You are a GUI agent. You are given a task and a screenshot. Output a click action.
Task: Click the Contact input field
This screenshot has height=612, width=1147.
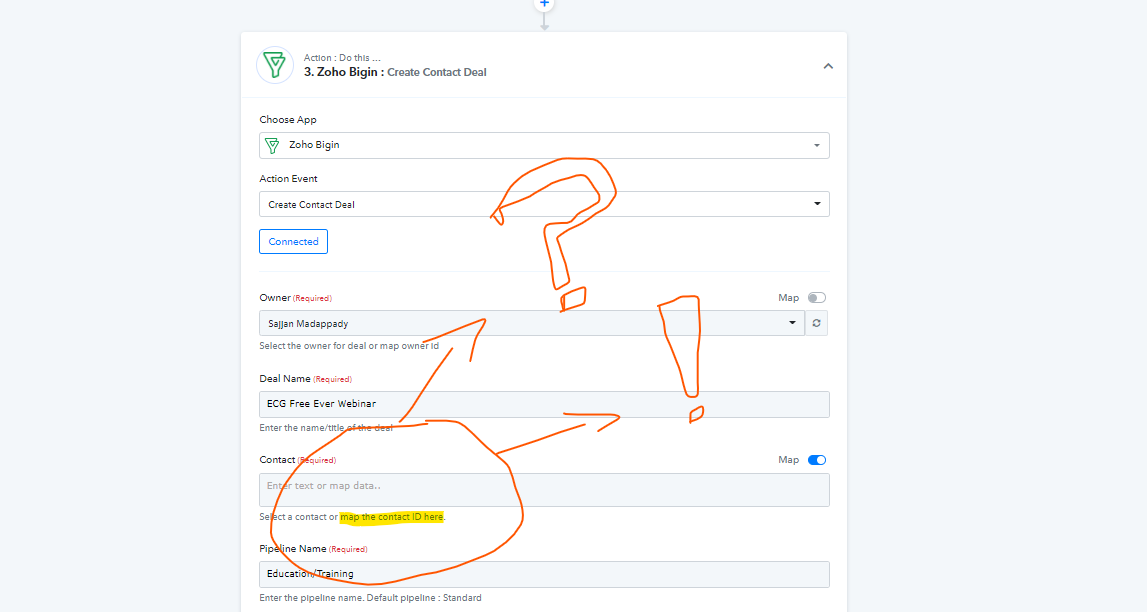(x=544, y=490)
